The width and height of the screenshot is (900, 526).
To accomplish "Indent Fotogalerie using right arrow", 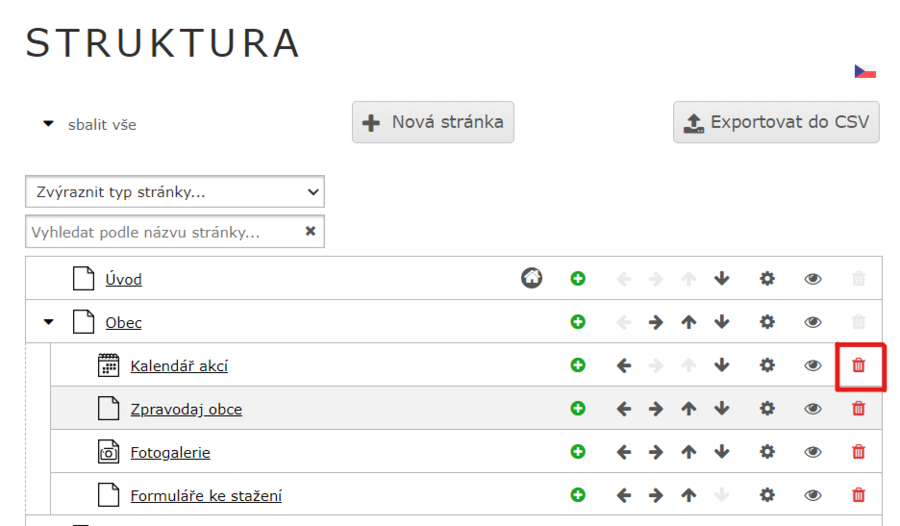I will click(656, 452).
